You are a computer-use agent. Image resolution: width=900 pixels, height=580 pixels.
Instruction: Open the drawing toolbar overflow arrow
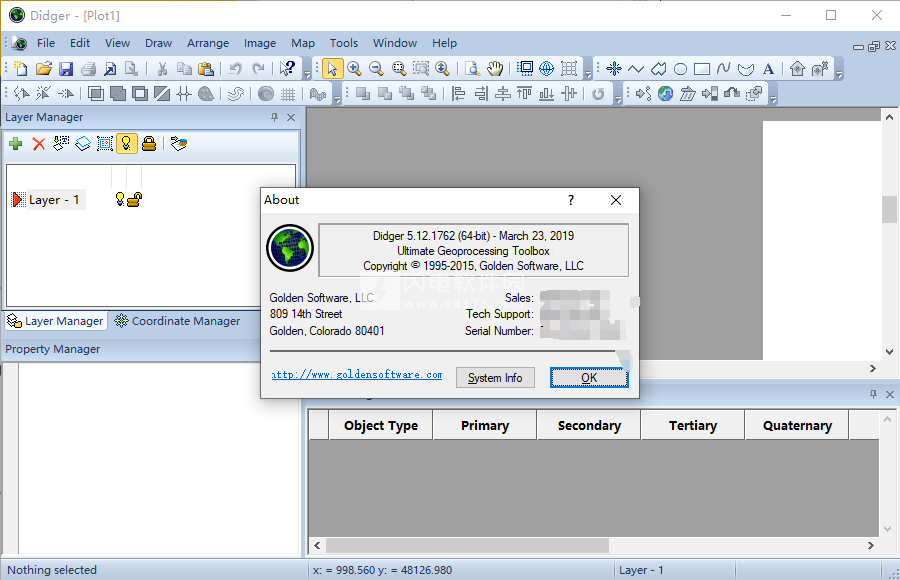coord(840,72)
